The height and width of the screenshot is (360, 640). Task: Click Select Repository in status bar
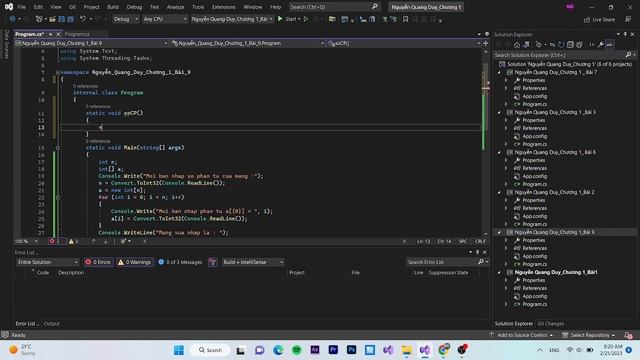pyautogui.click(x=589, y=335)
